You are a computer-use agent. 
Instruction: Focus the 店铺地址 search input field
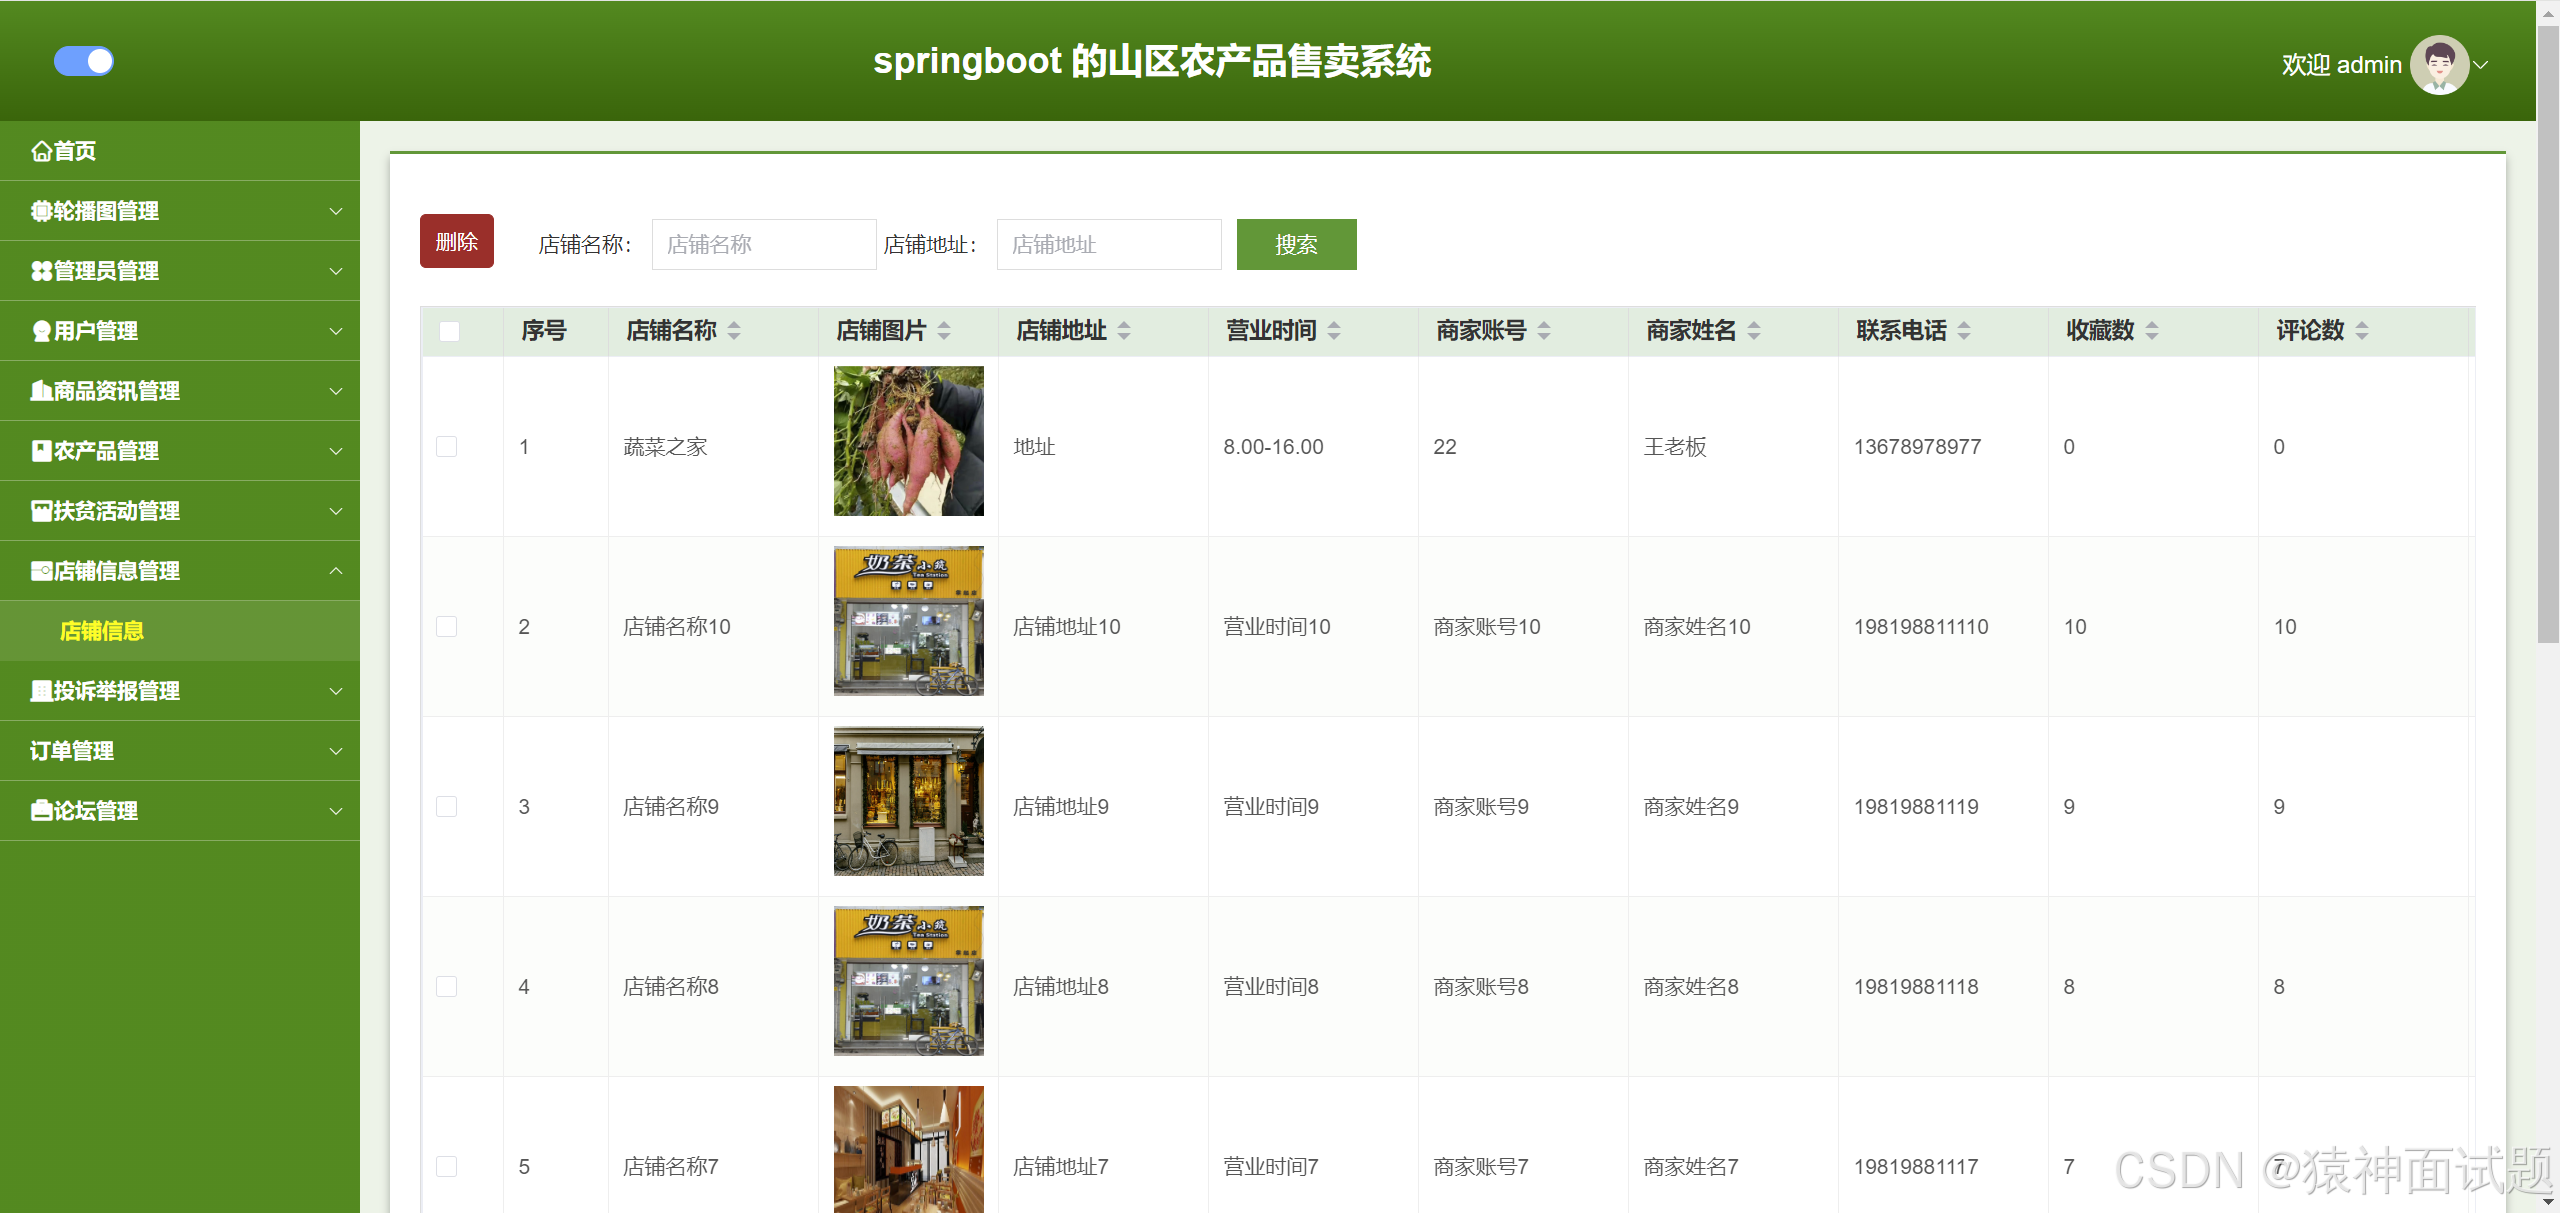tap(1108, 245)
